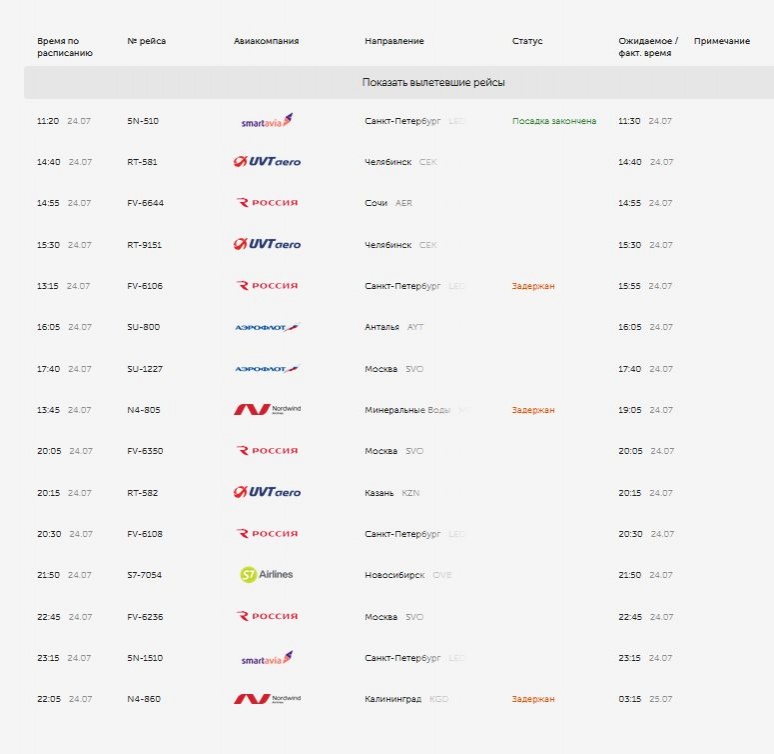This screenshot has width=774, height=754.
Task: Click the "Задержан" status for the Калининград flight
Action: tap(533, 699)
